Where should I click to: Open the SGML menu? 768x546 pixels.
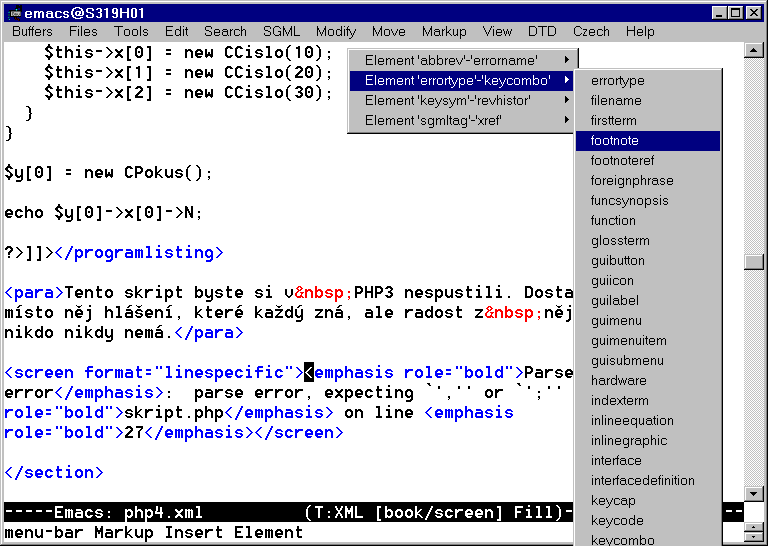click(281, 32)
